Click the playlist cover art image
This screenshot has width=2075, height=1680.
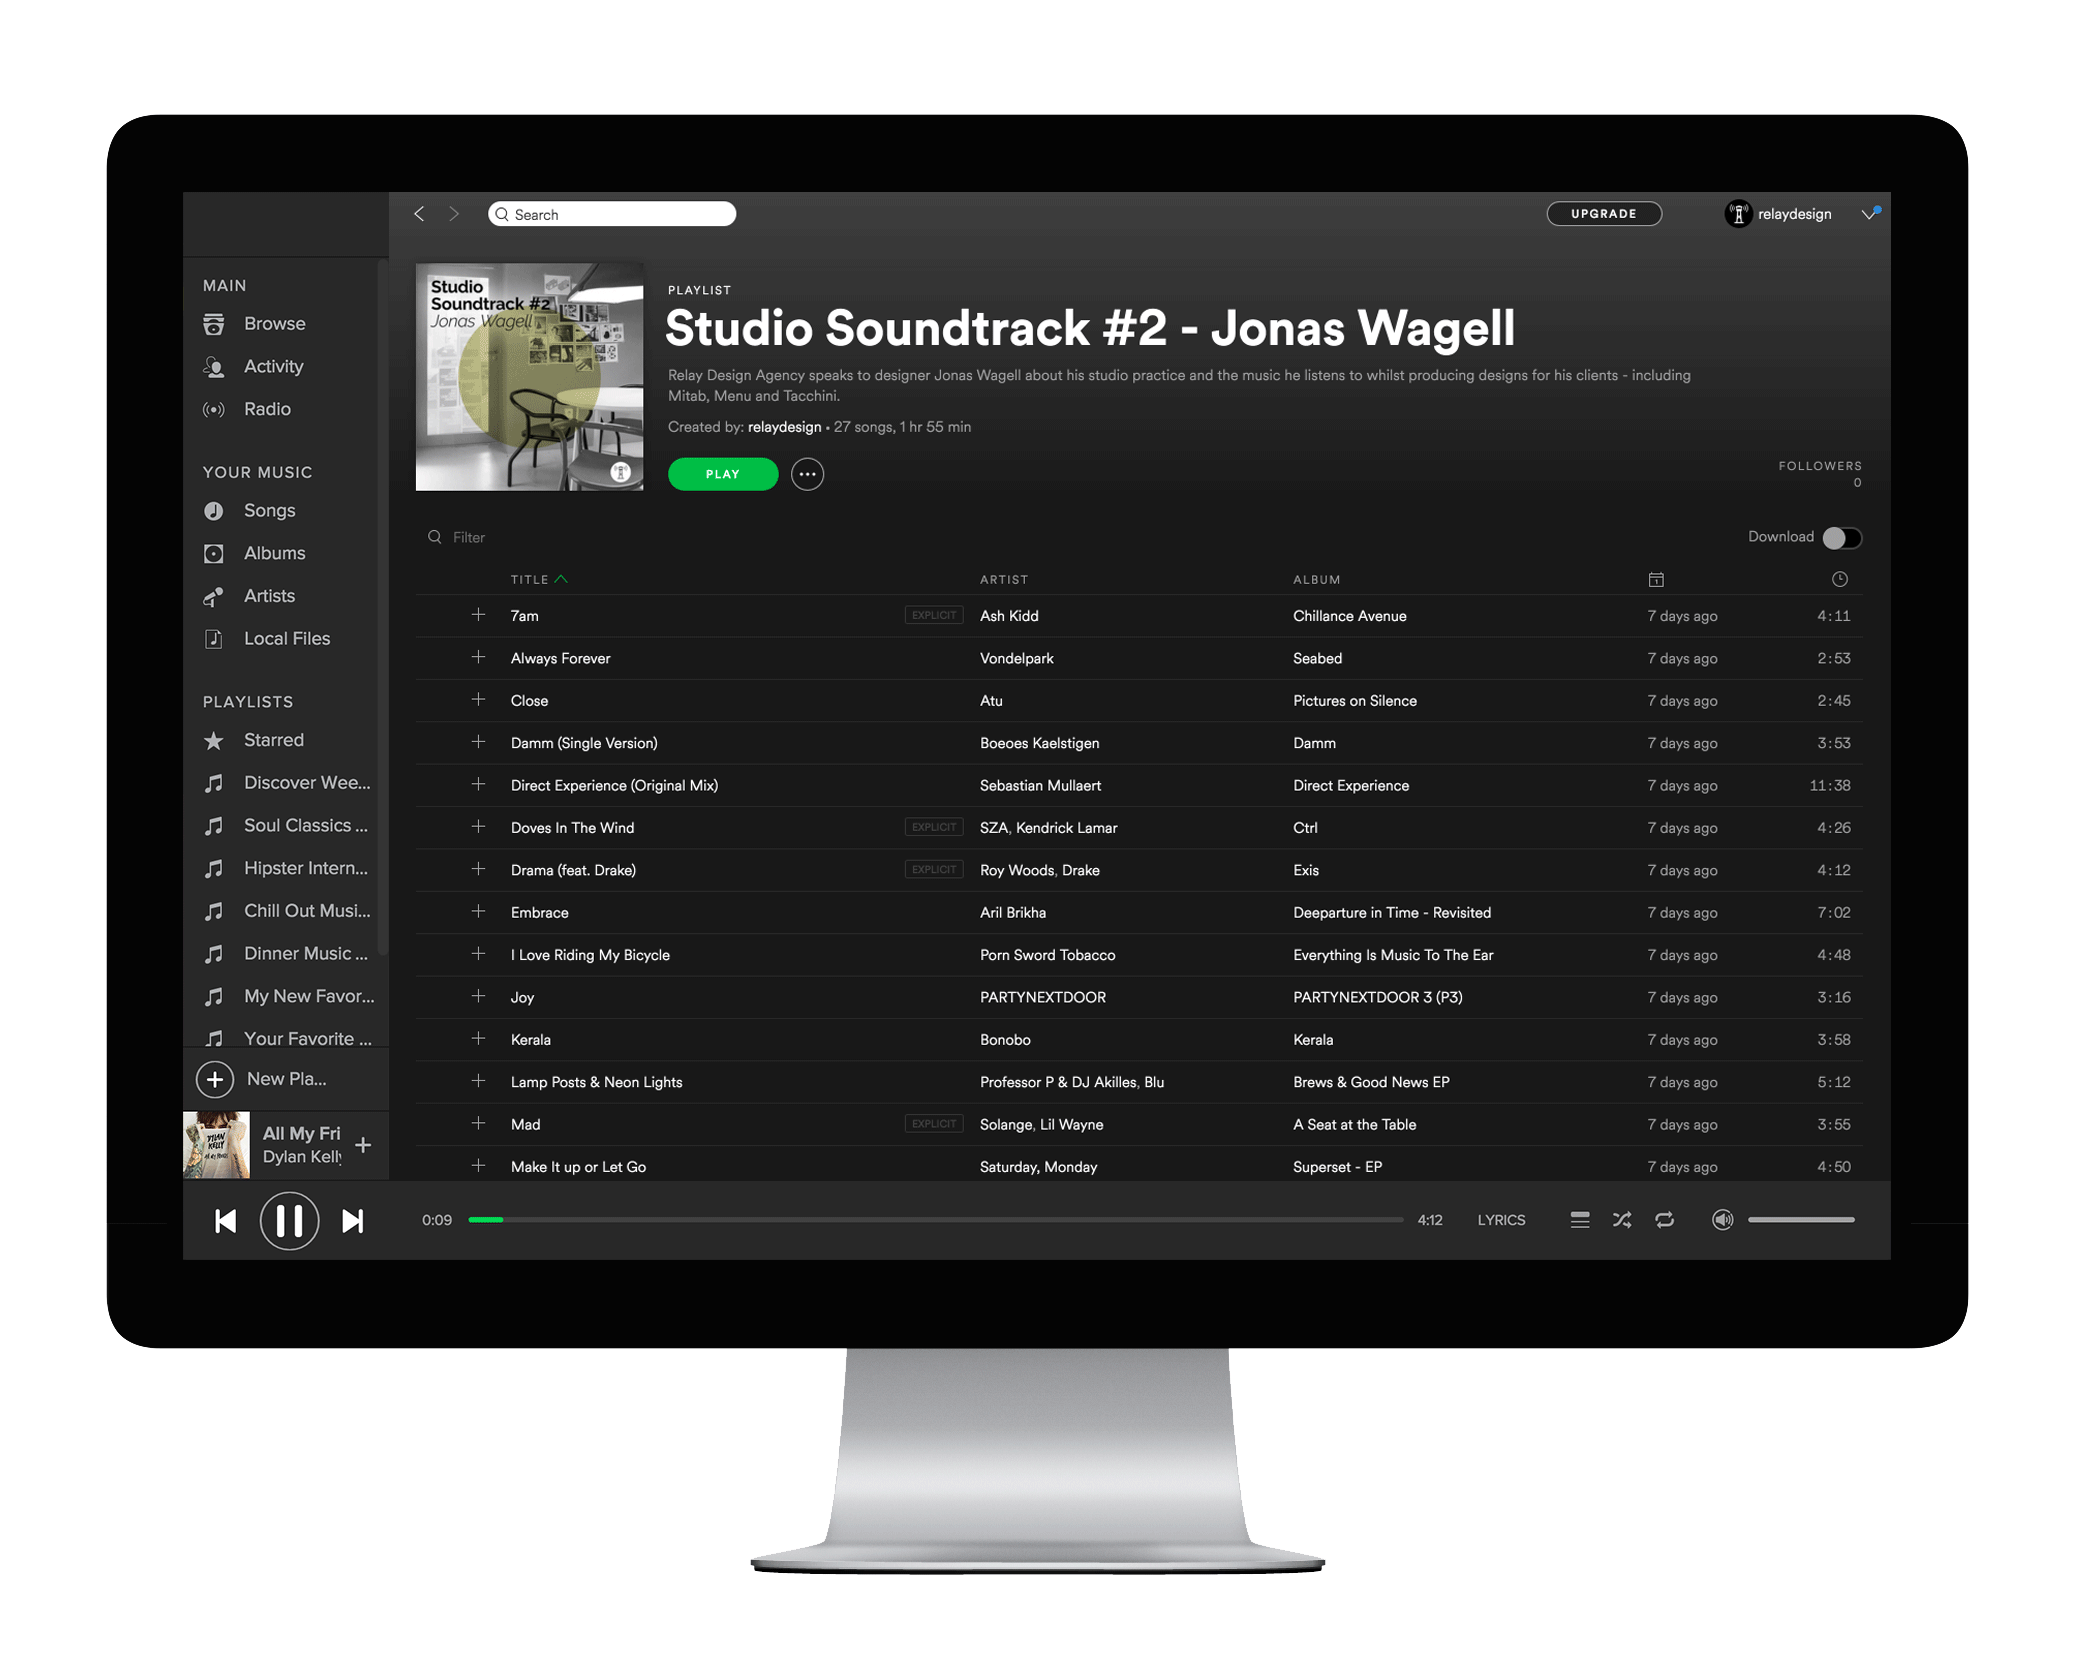pos(529,377)
